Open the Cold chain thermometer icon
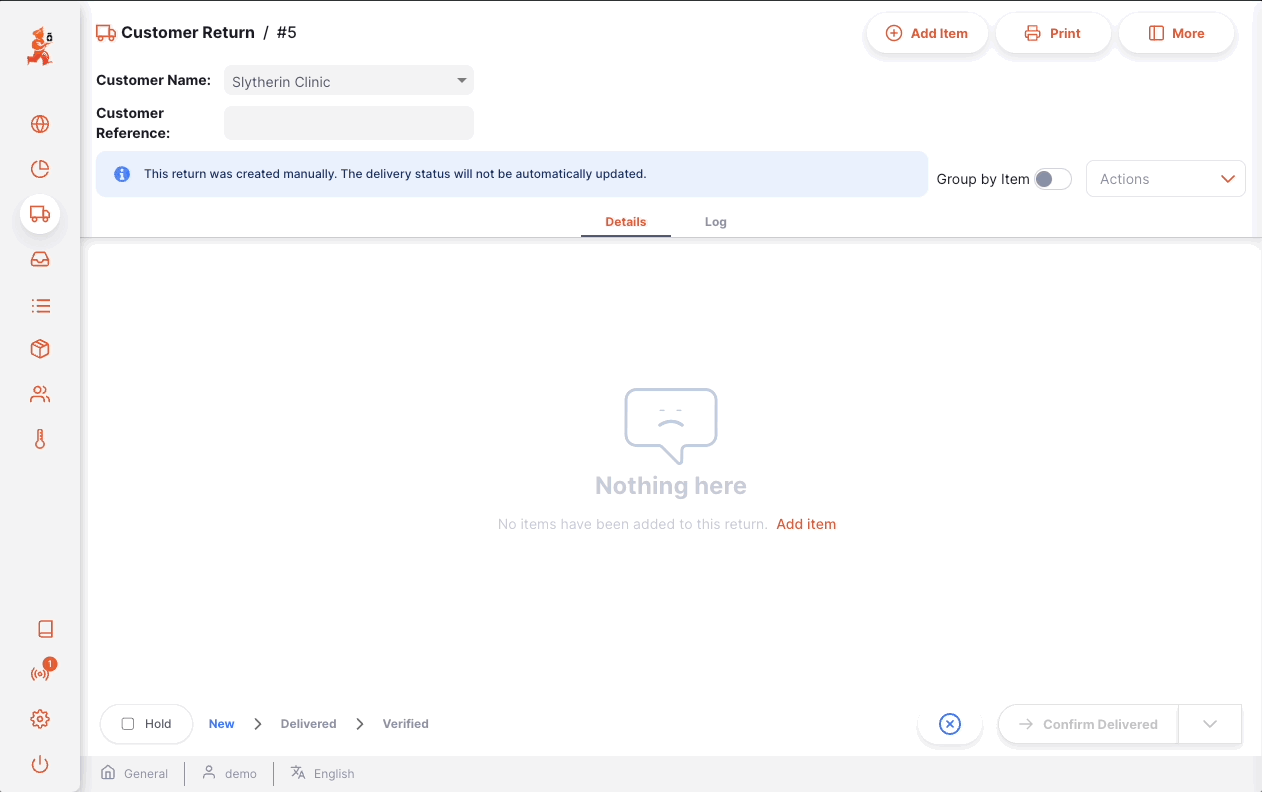Viewport: 1262px width, 792px height. coord(40,439)
